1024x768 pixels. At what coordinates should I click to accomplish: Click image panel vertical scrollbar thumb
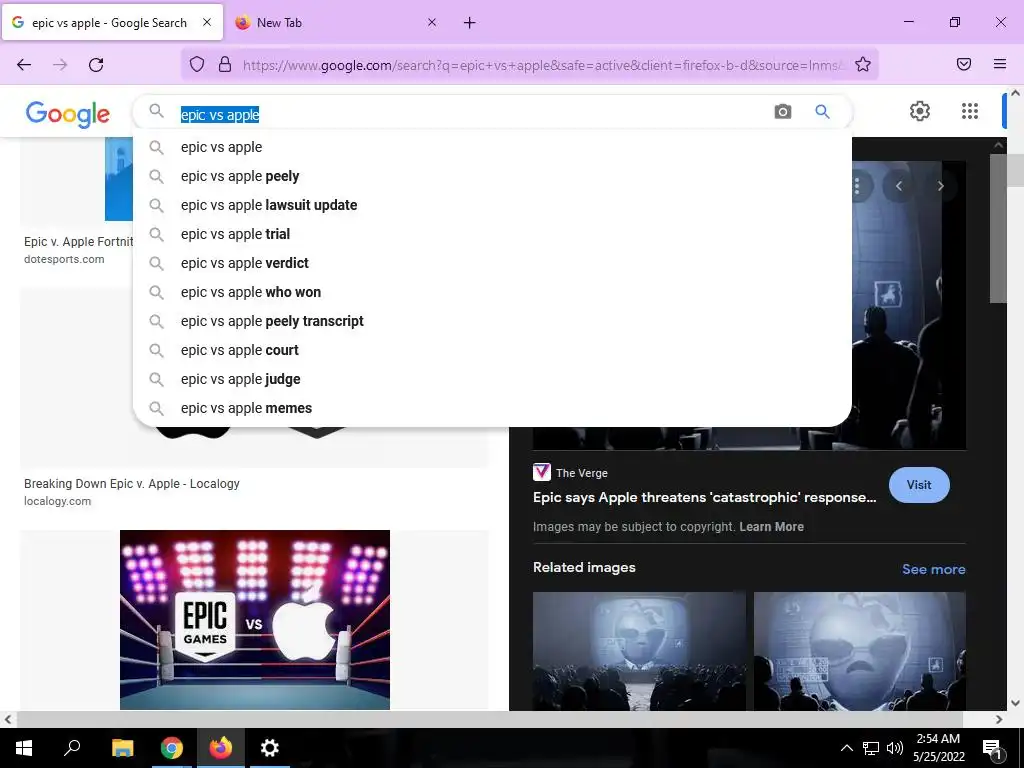998,228
